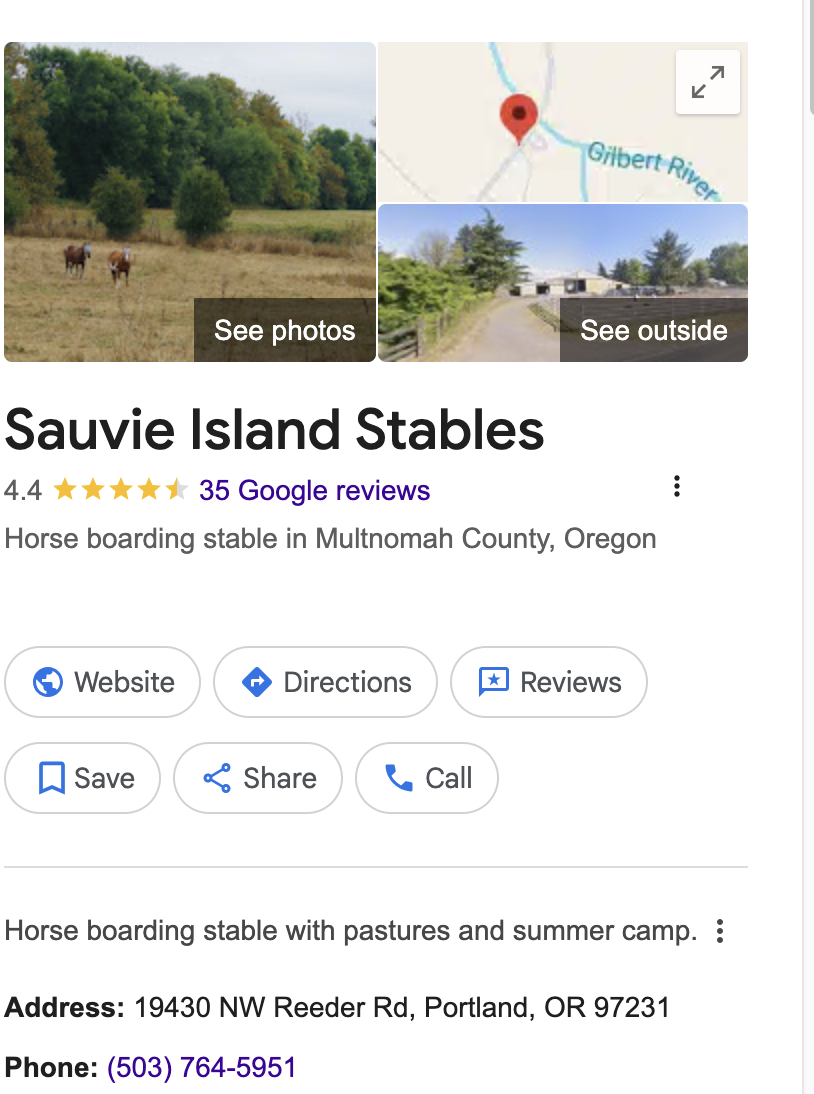
Task: Open the 35 Google reviews link
Action: tap(314, 491)
